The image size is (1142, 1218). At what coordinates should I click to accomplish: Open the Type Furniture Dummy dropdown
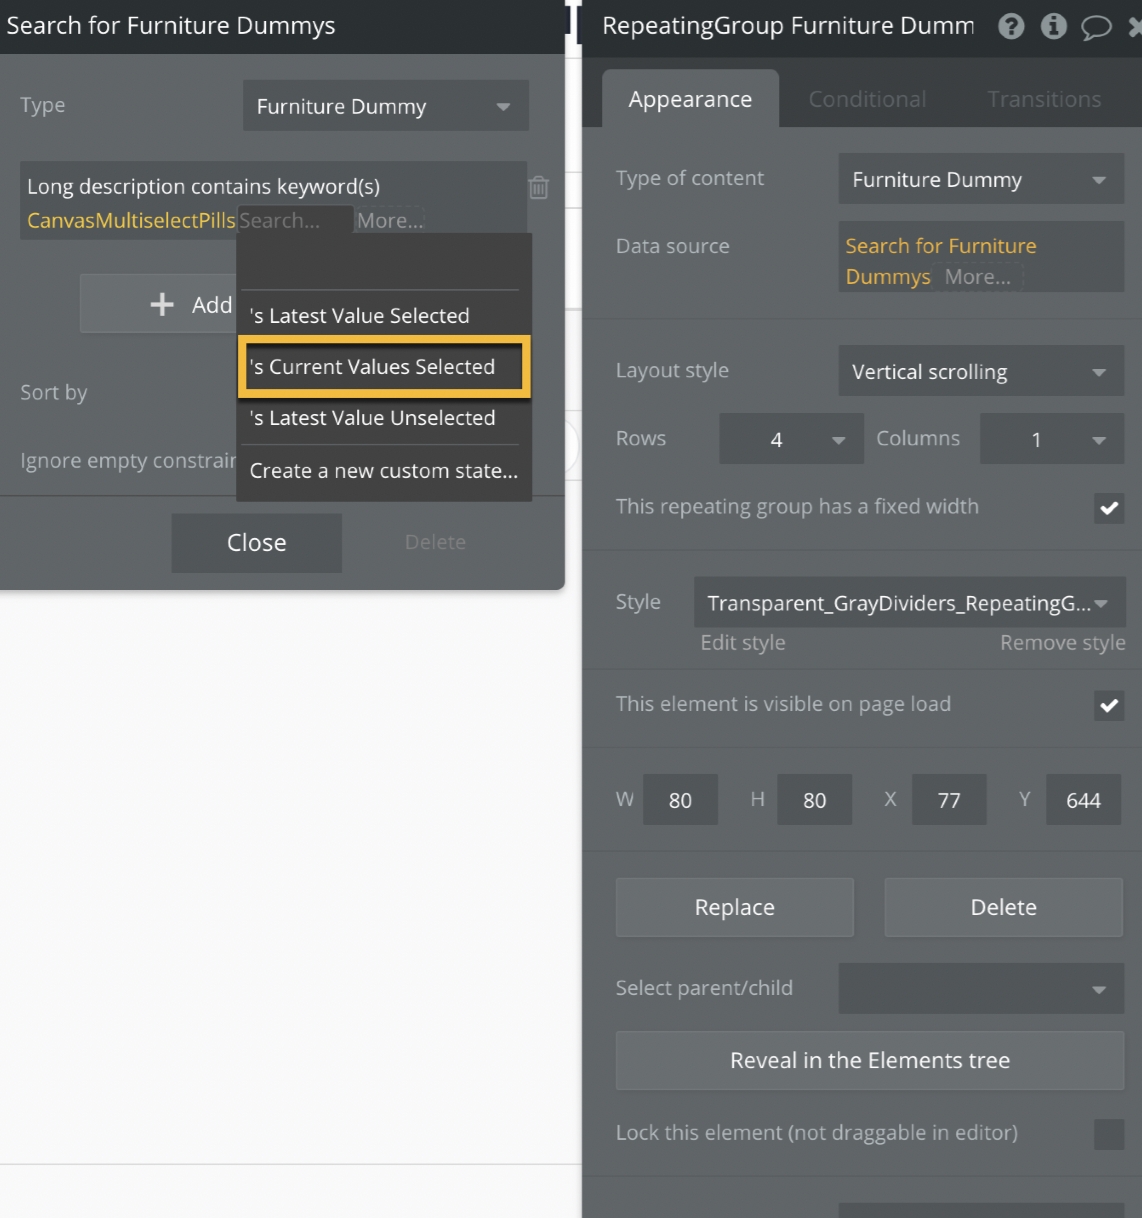point(385,106)
